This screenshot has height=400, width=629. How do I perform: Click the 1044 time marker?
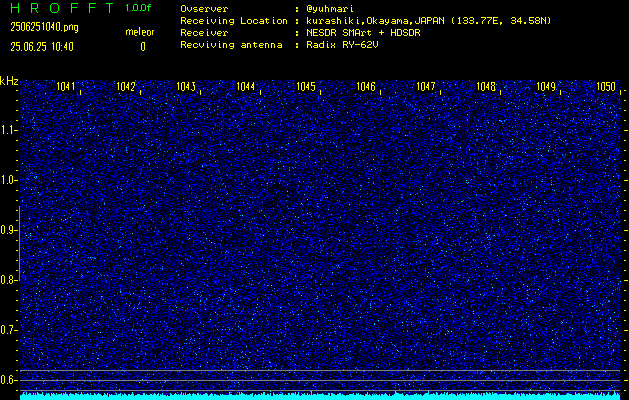[246, 87]
